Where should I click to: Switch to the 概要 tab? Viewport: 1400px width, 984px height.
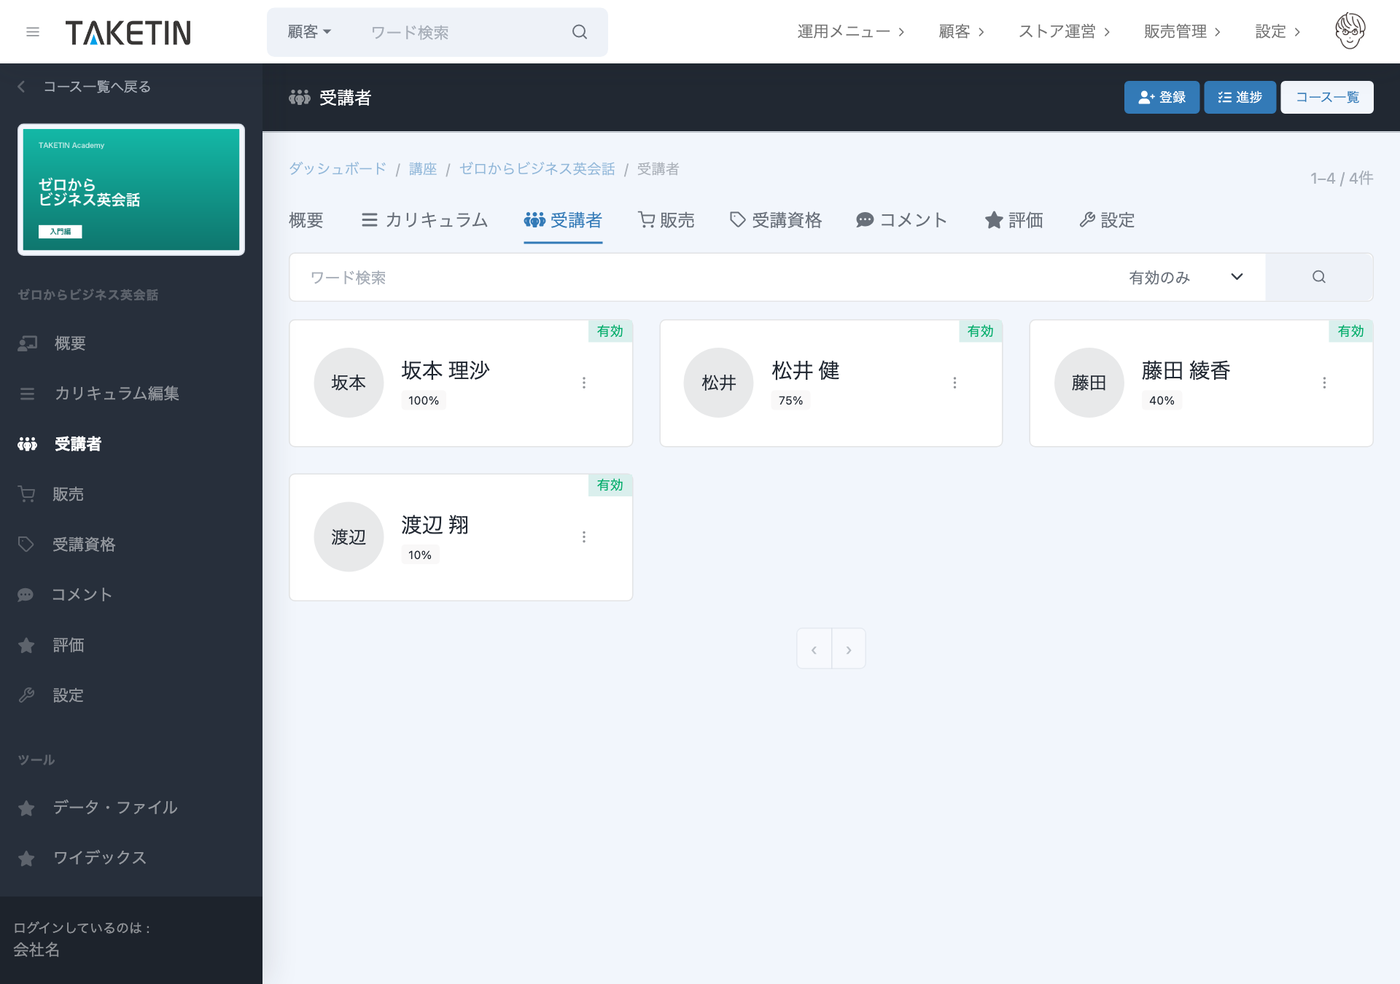[306, 220]
